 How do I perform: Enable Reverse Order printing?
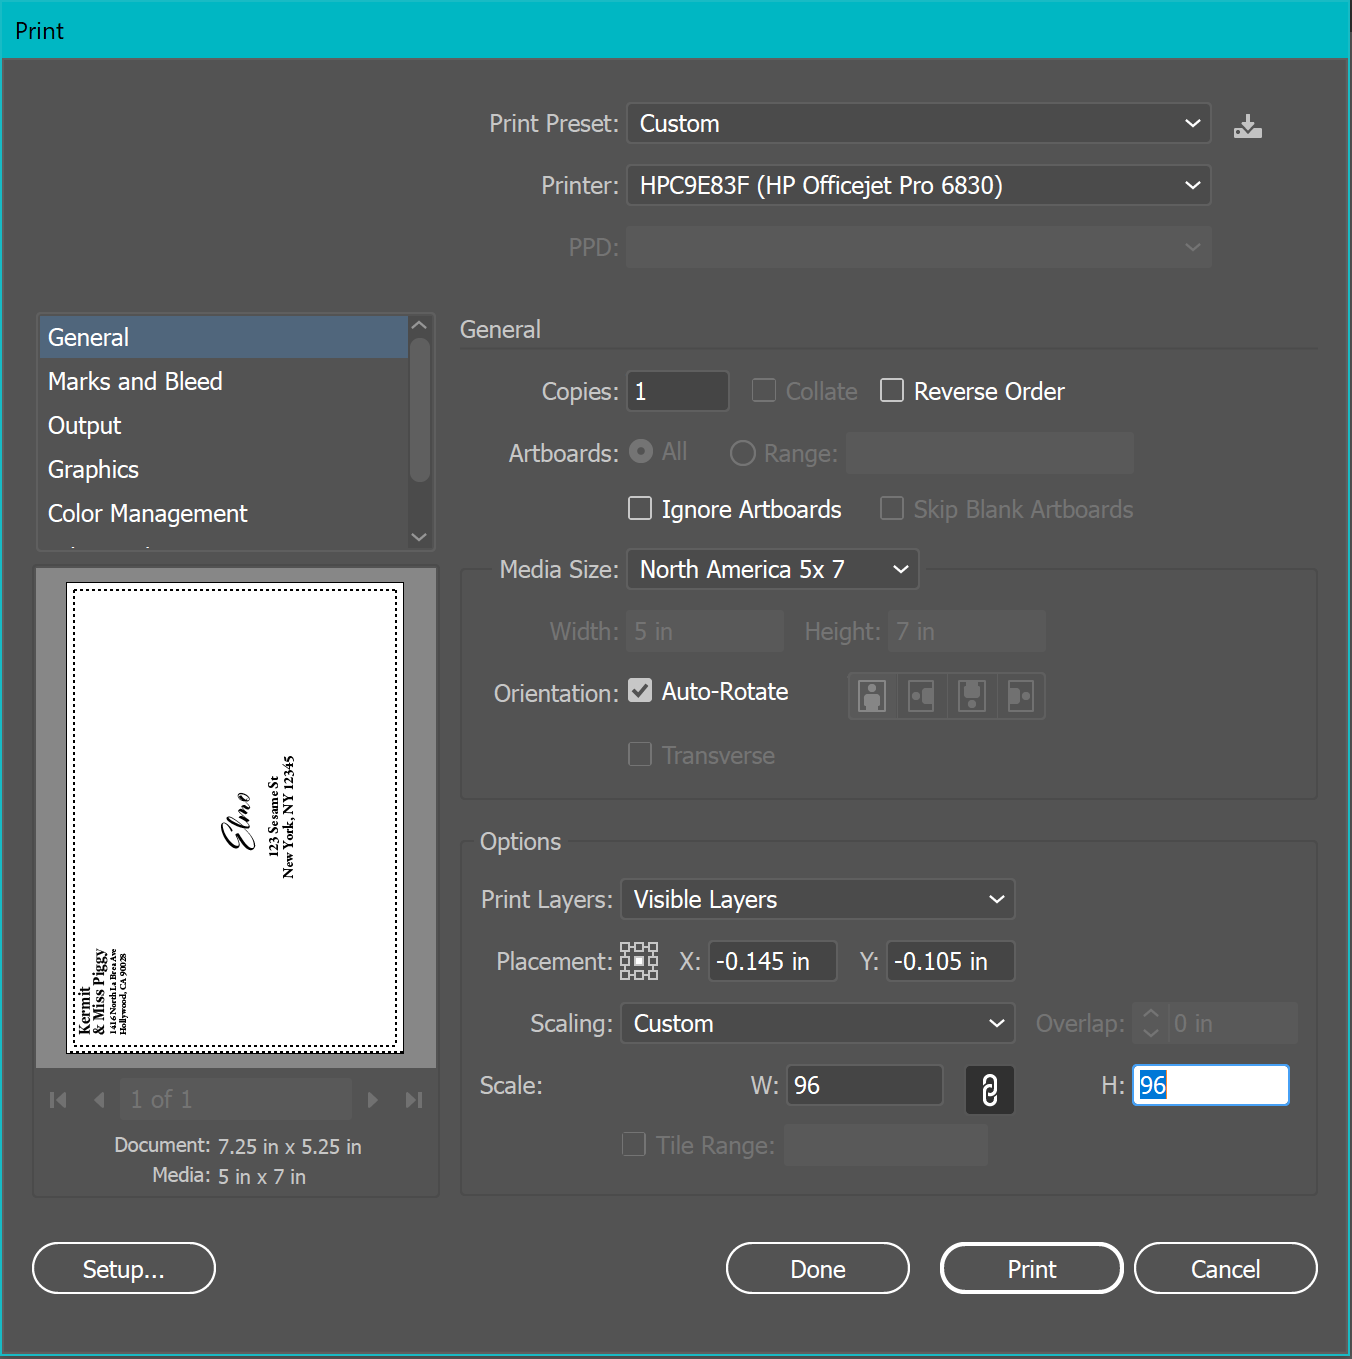pos(891,390)
